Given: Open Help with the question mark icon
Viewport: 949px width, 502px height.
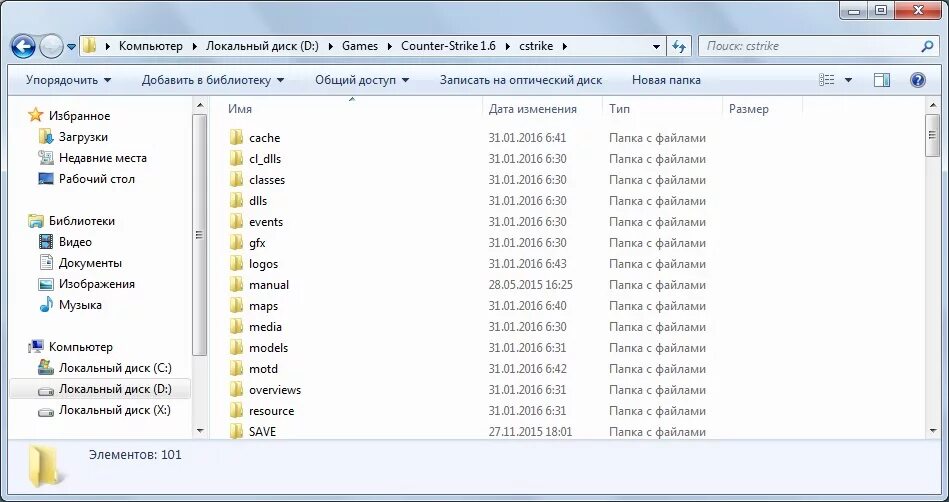Looking at the screenshot, I should tap(918, 80).
